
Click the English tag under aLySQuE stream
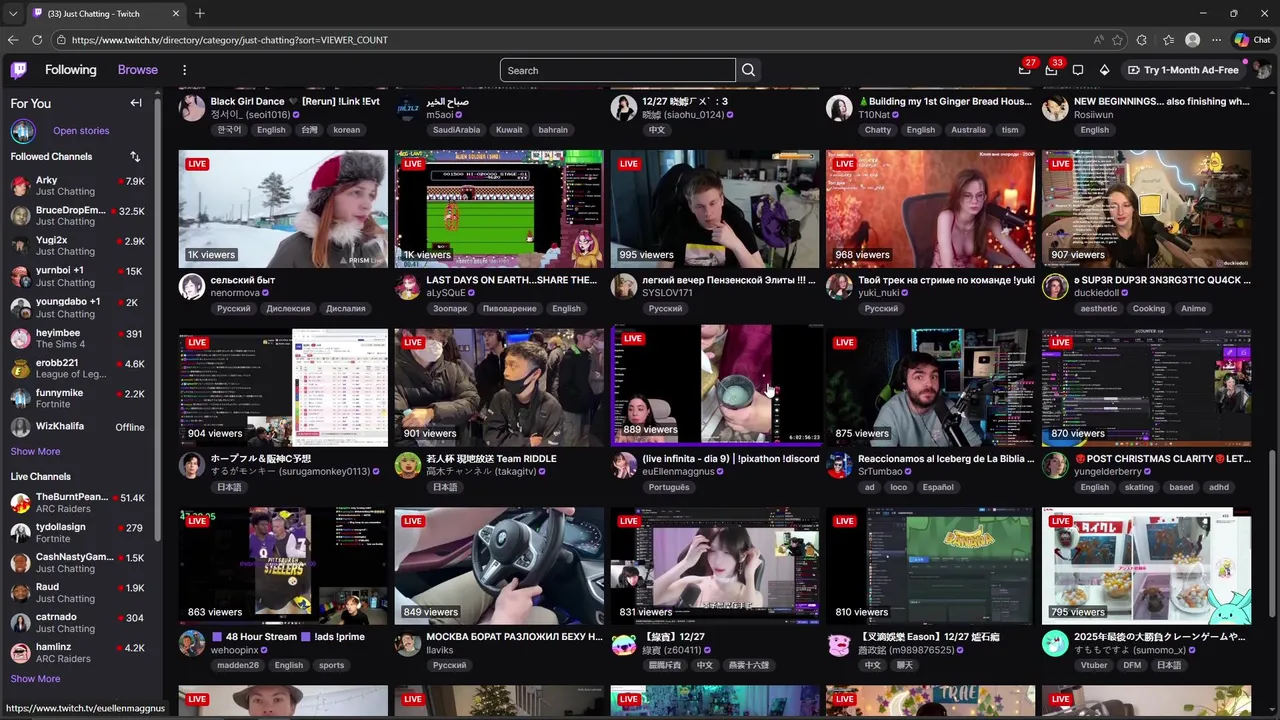566,308
